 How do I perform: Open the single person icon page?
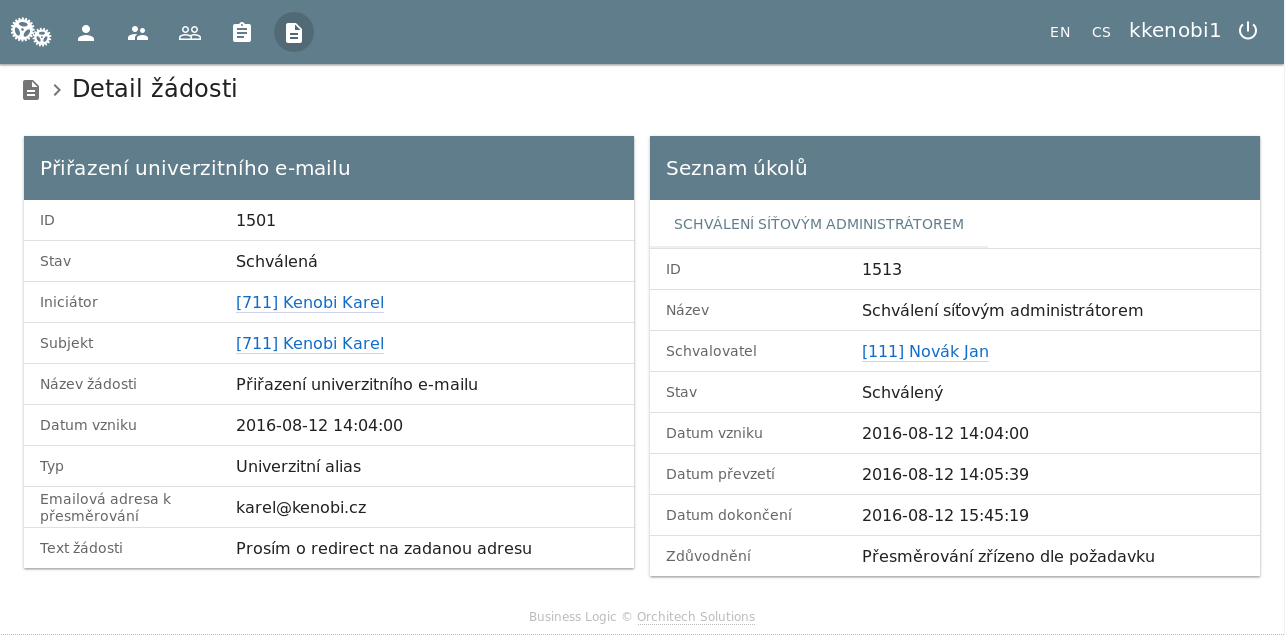tap(86, 32)
